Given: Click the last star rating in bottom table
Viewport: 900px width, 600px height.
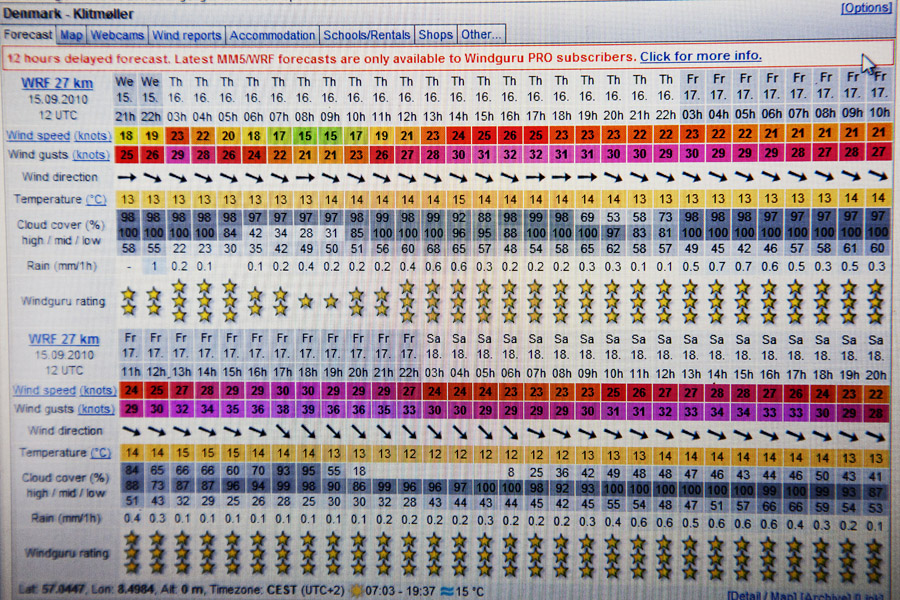Looking at the screenshot, I should (x=875, y=554).
